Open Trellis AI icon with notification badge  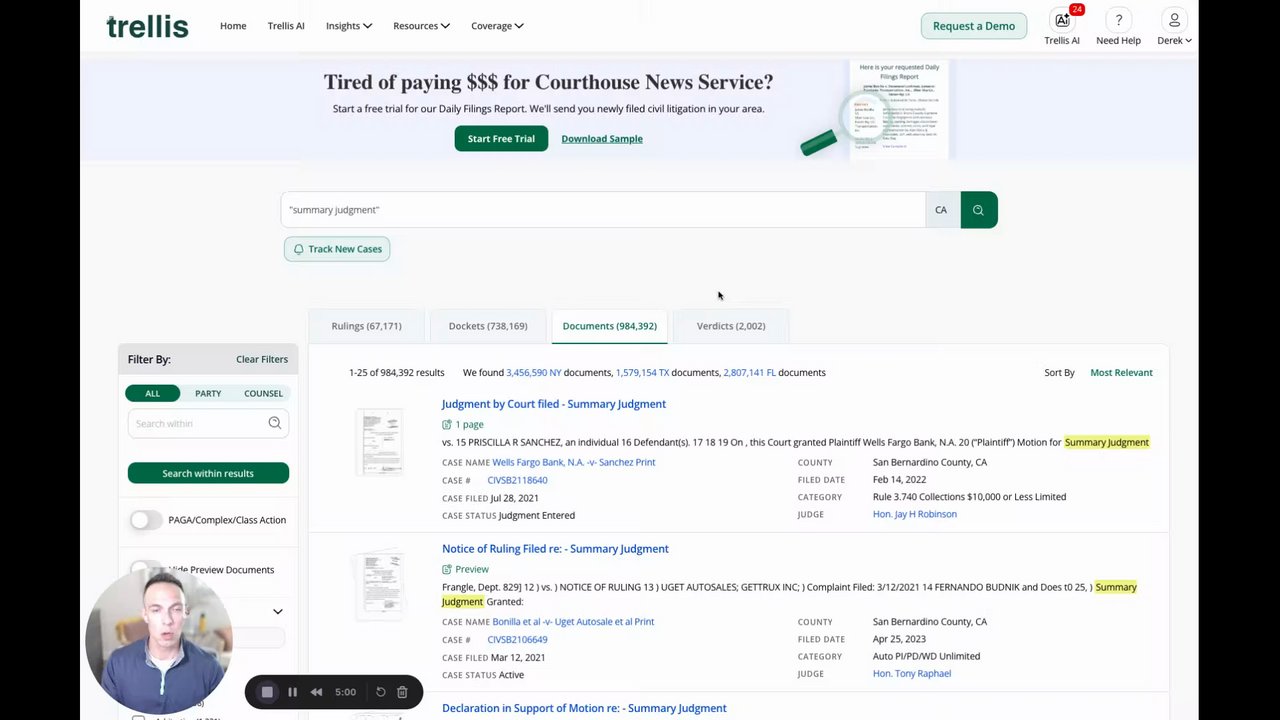pos(1061,21)
